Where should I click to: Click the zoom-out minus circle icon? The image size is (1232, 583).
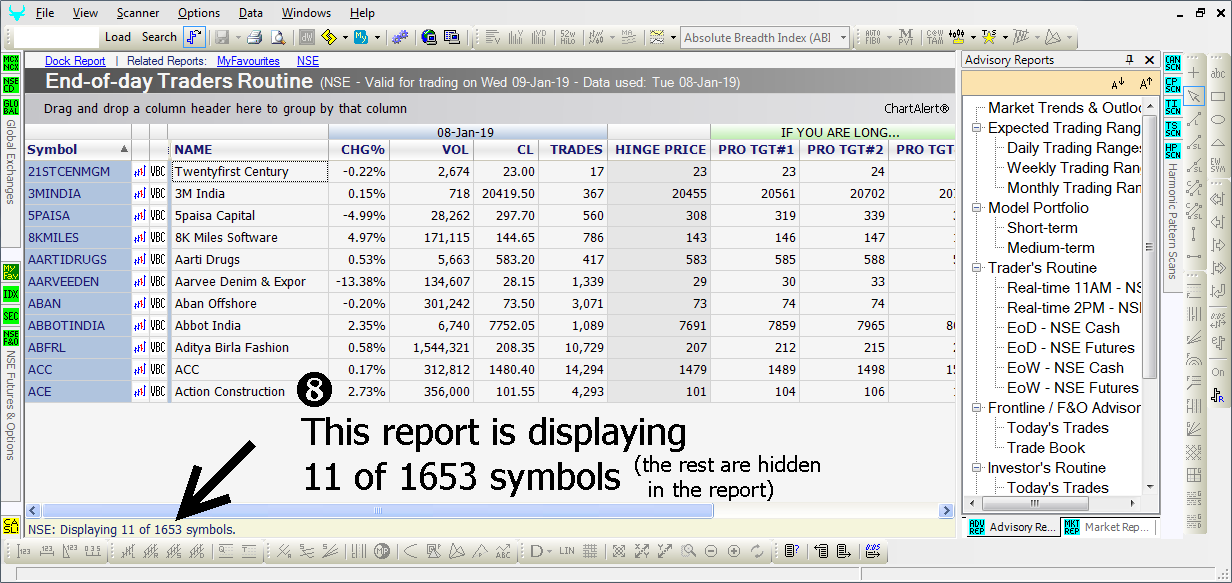click(x=711, y=551)
